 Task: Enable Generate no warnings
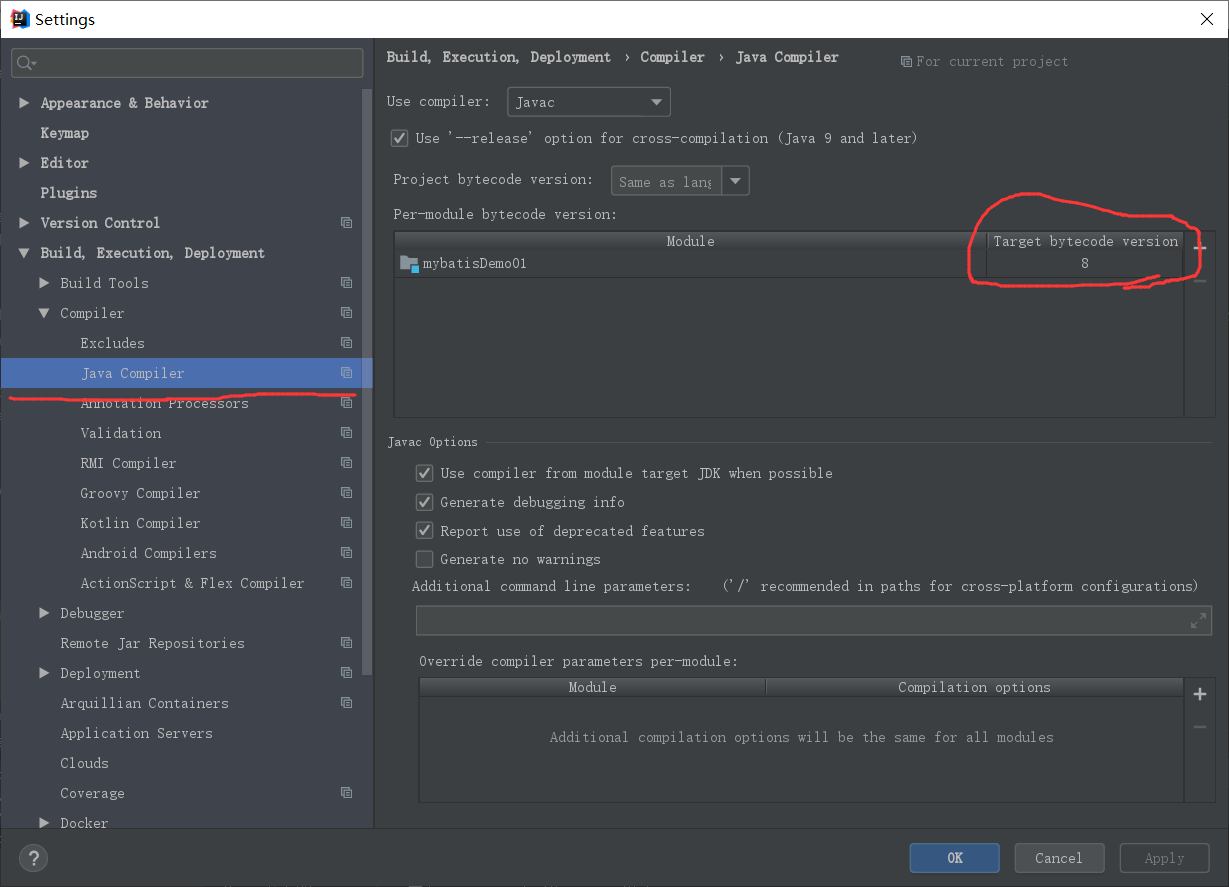tap(425, 559)
